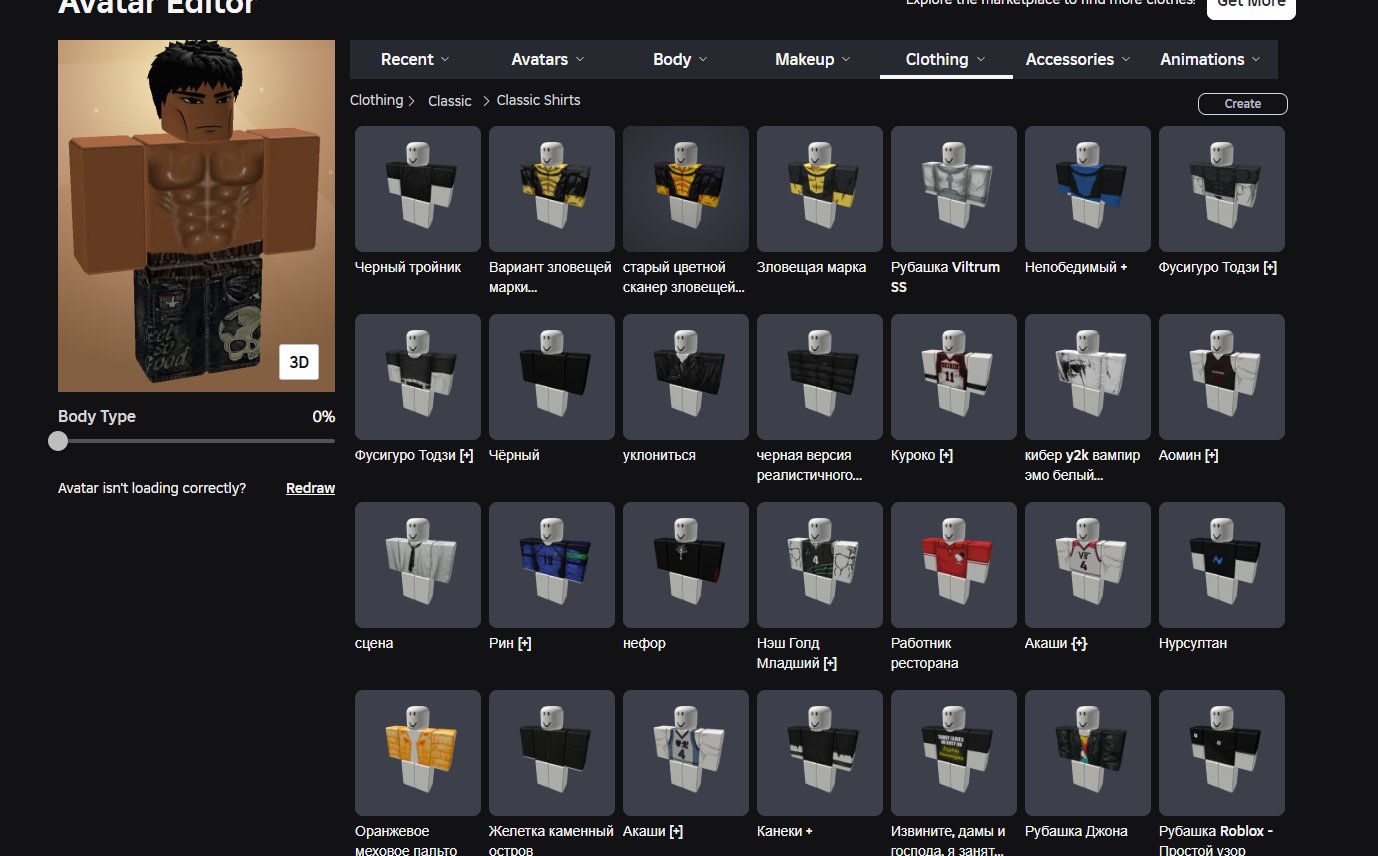Adjust the Body Type slider handle
This screenshot has width=1378, height=856.
point(58,441)
